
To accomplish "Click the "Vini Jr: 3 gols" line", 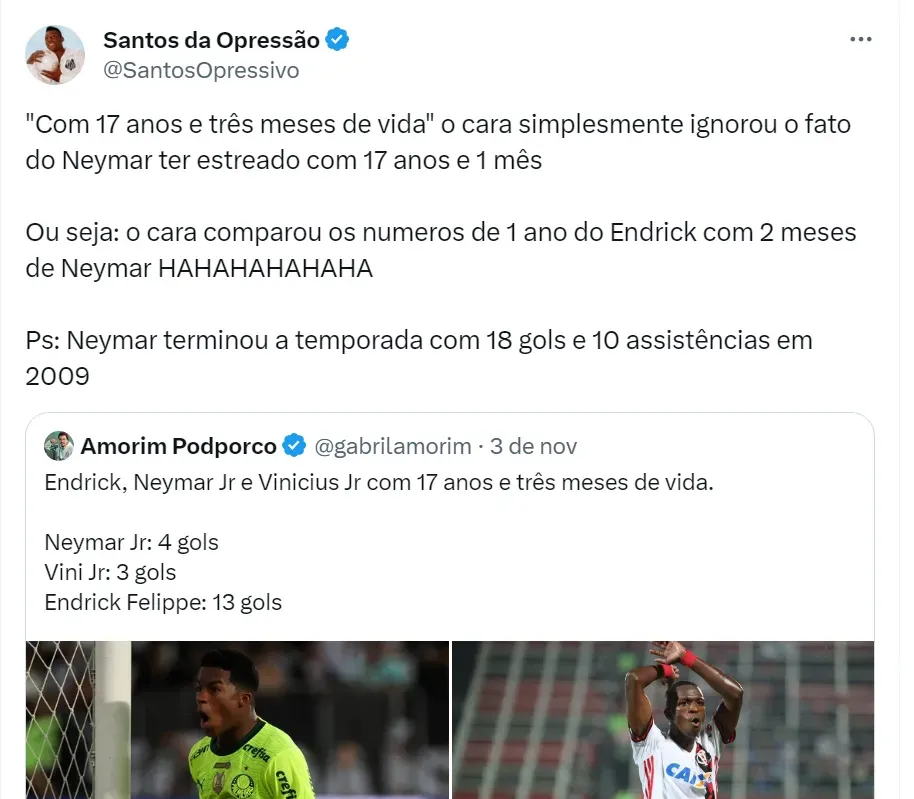I will pyautogui.click(x=111, y=572).
